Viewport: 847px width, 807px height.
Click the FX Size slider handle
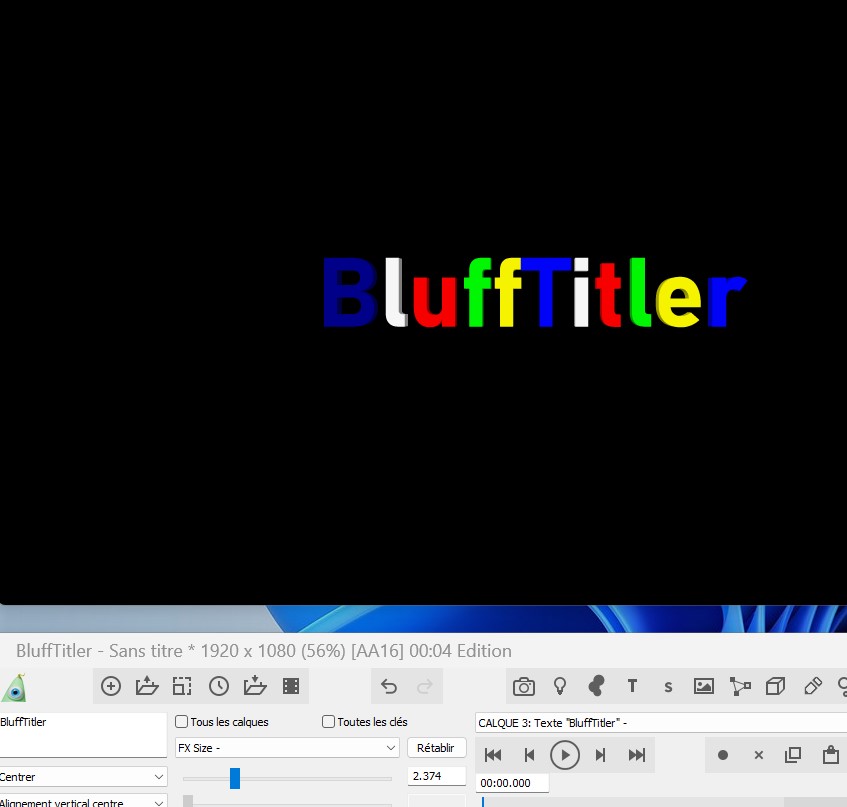tap(234, 778)
